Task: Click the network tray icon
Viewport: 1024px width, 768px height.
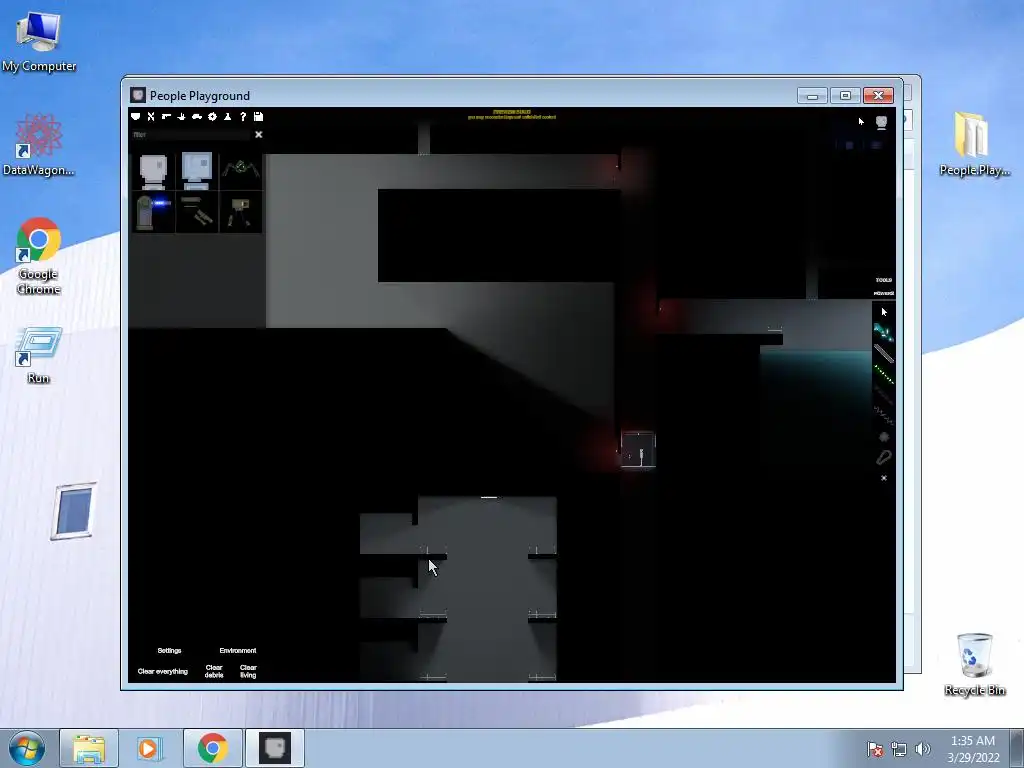Action: pos(899,750)
